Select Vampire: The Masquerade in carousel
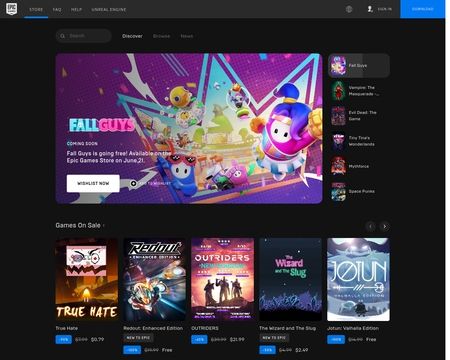Screen dimensions: 450x360 (359, 91)
